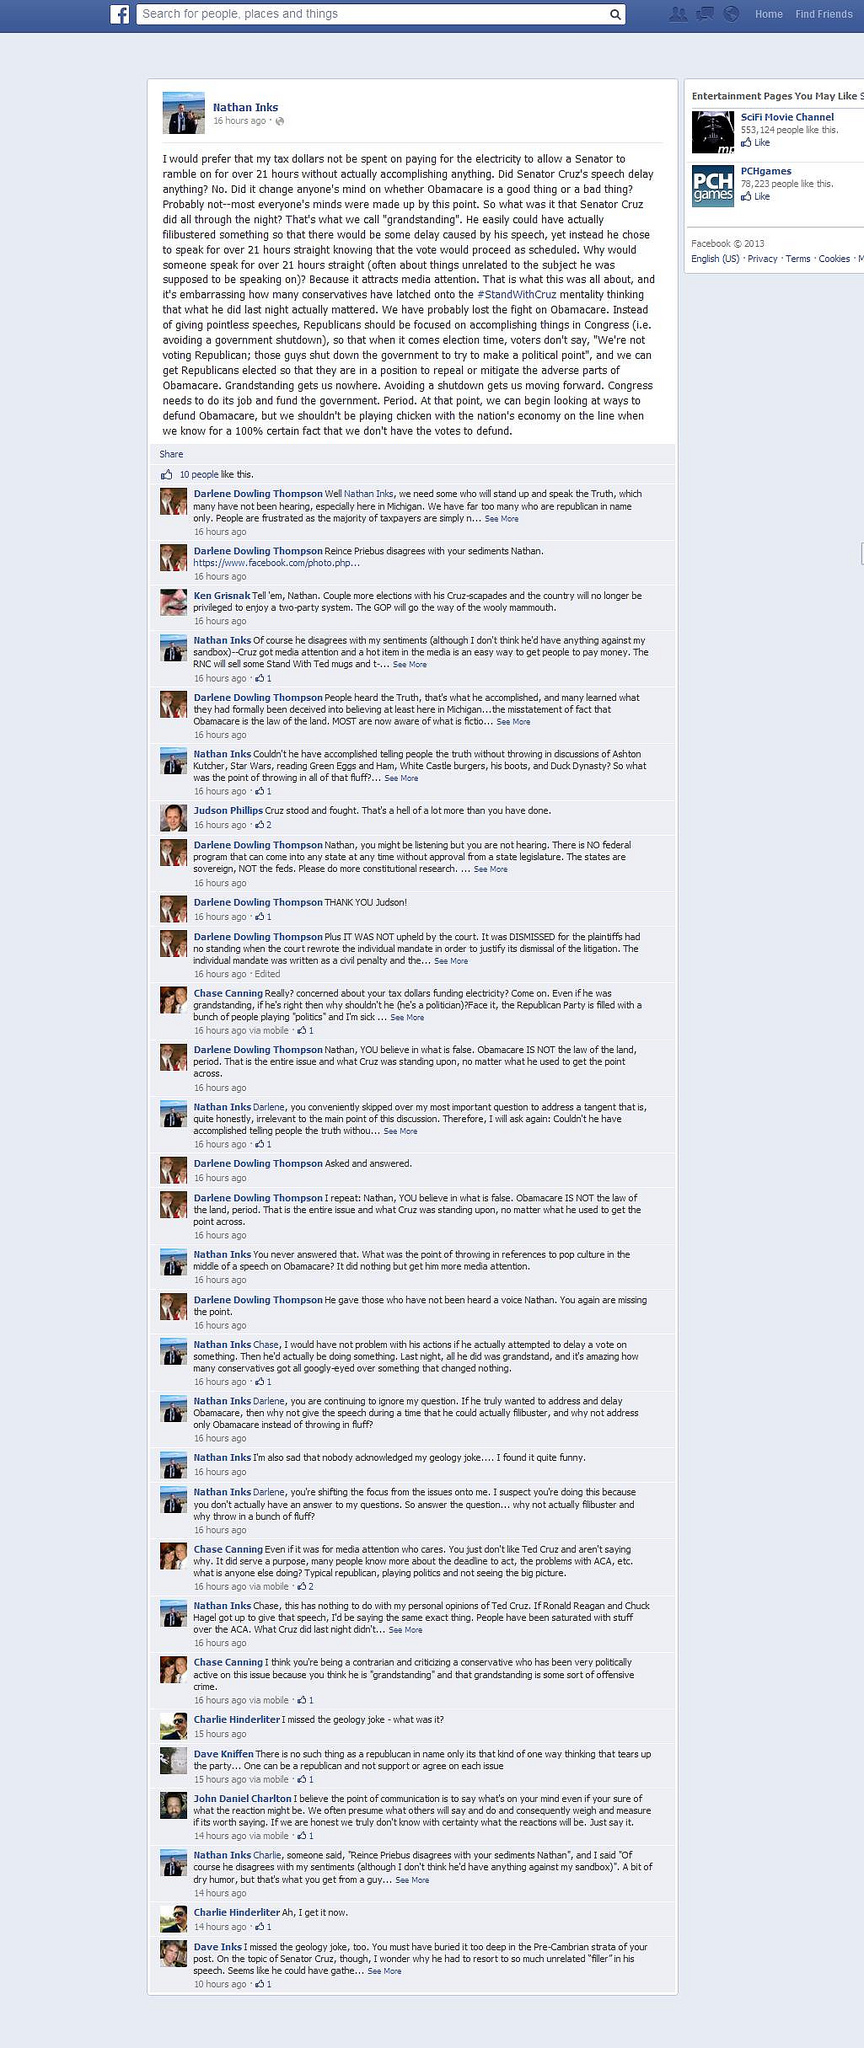
Task: Click the SciFi Movie Channel page thumbnail
Action: click(x=712, y=131)
